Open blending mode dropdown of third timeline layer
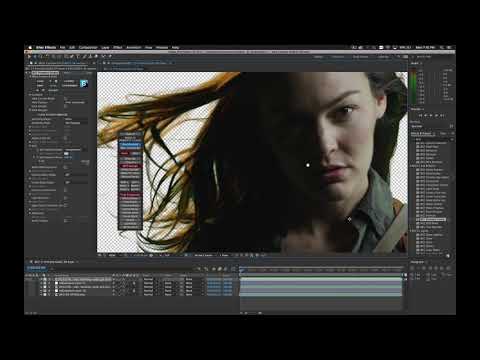480x360 pixels. [151, 287]
